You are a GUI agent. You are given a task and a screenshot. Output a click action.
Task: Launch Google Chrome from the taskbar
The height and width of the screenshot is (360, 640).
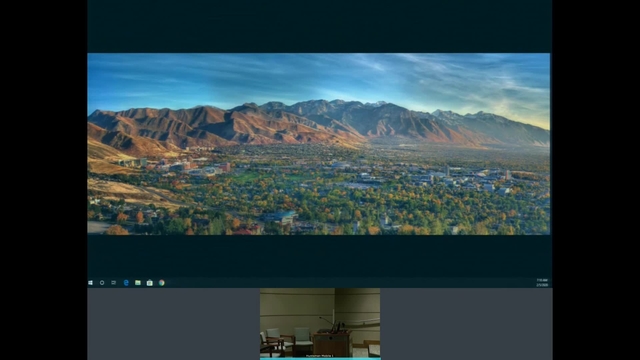tap(162, 282)
